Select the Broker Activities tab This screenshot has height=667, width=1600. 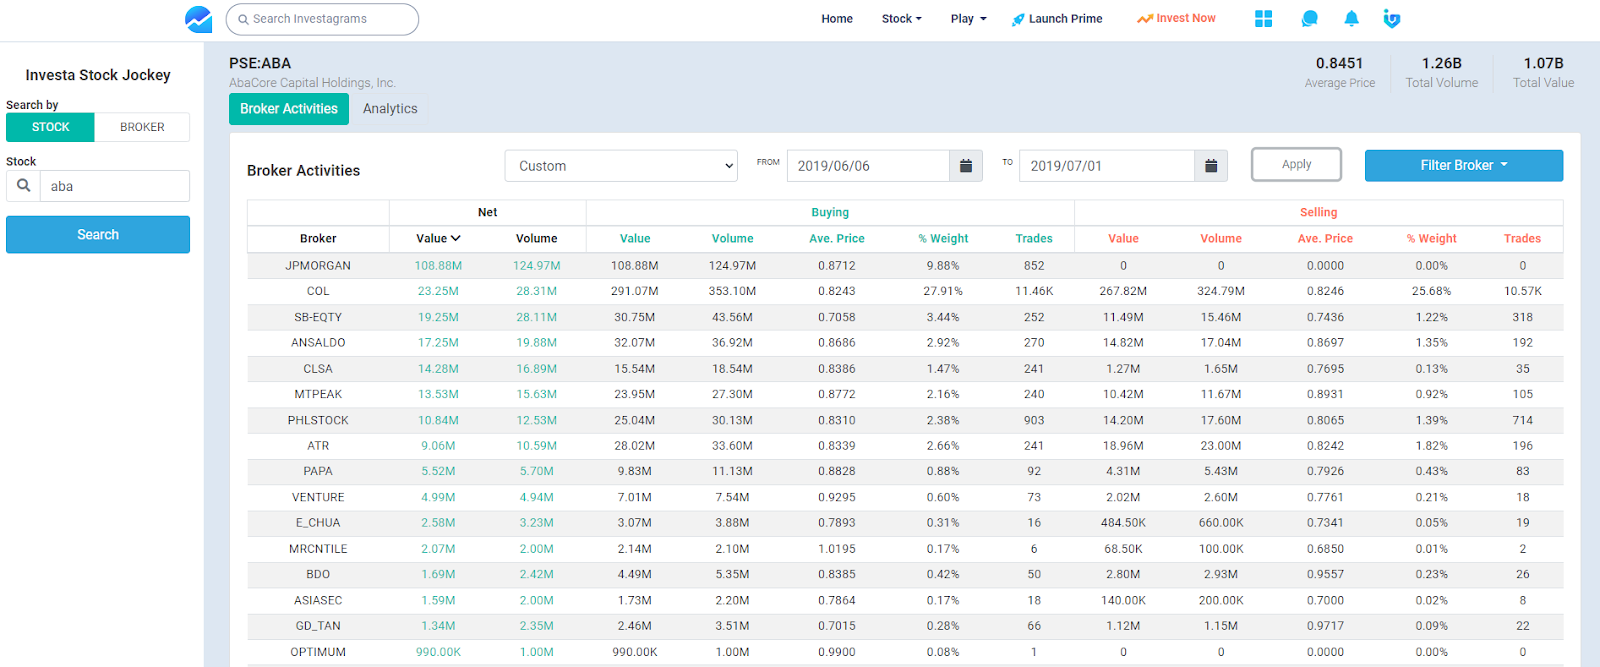coord(288,109)
